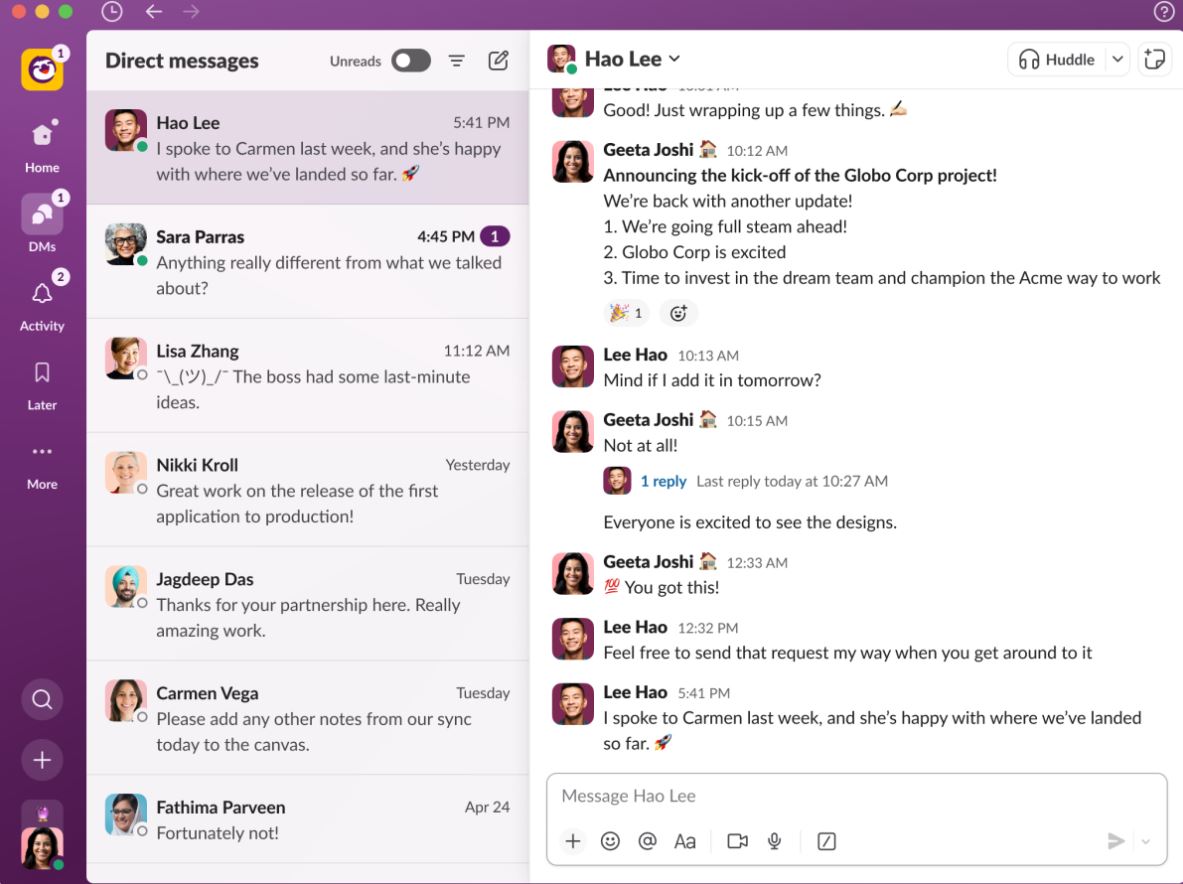
Task: Open the slash shortcuts icon
Action: [x=826, y=841]
